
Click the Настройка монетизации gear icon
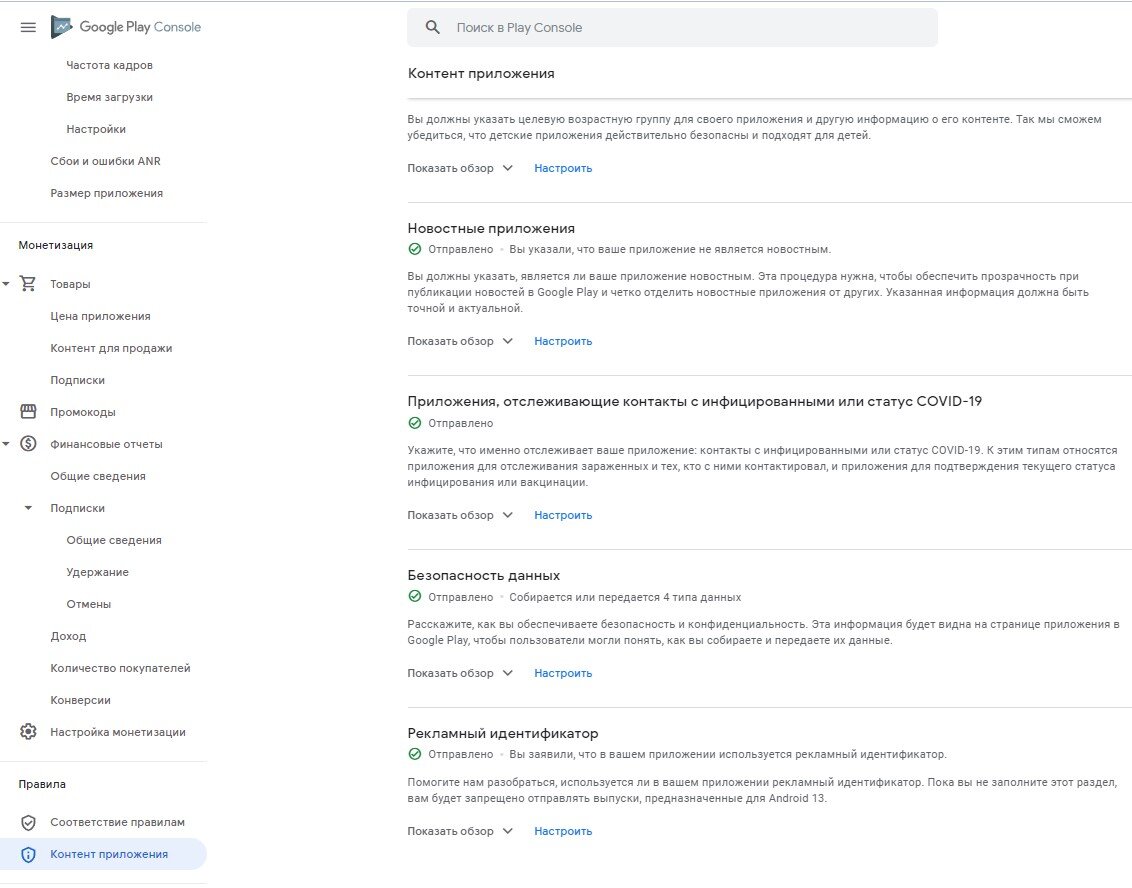pos(27,731)
